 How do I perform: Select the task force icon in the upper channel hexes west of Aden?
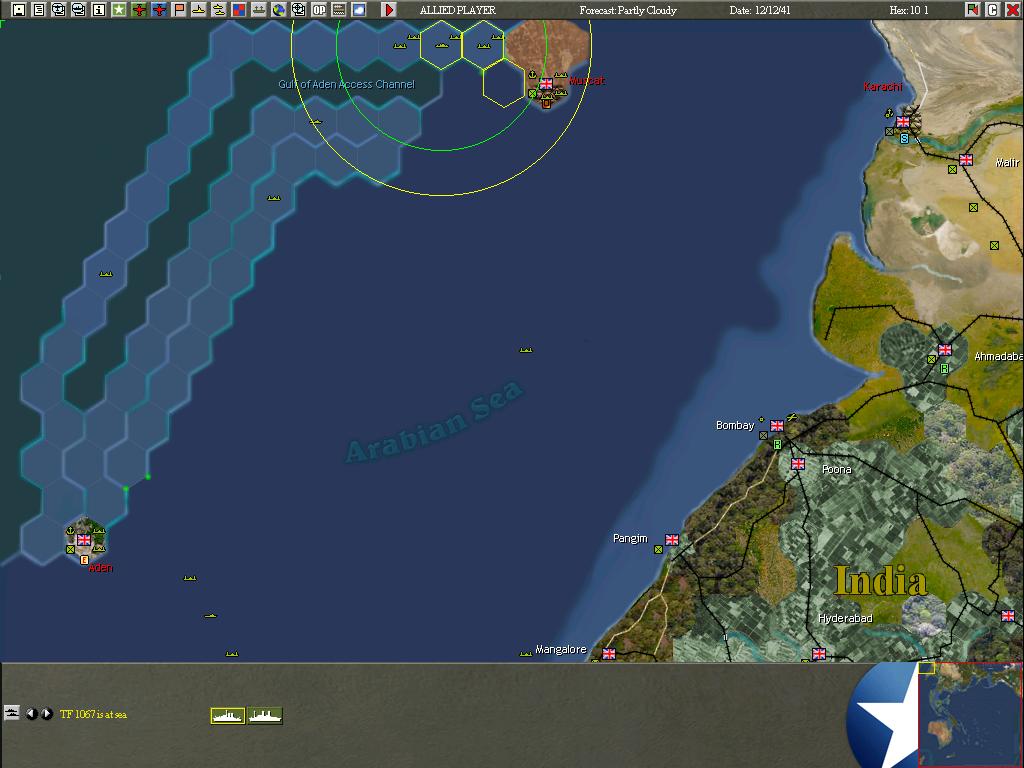point(106,274)
